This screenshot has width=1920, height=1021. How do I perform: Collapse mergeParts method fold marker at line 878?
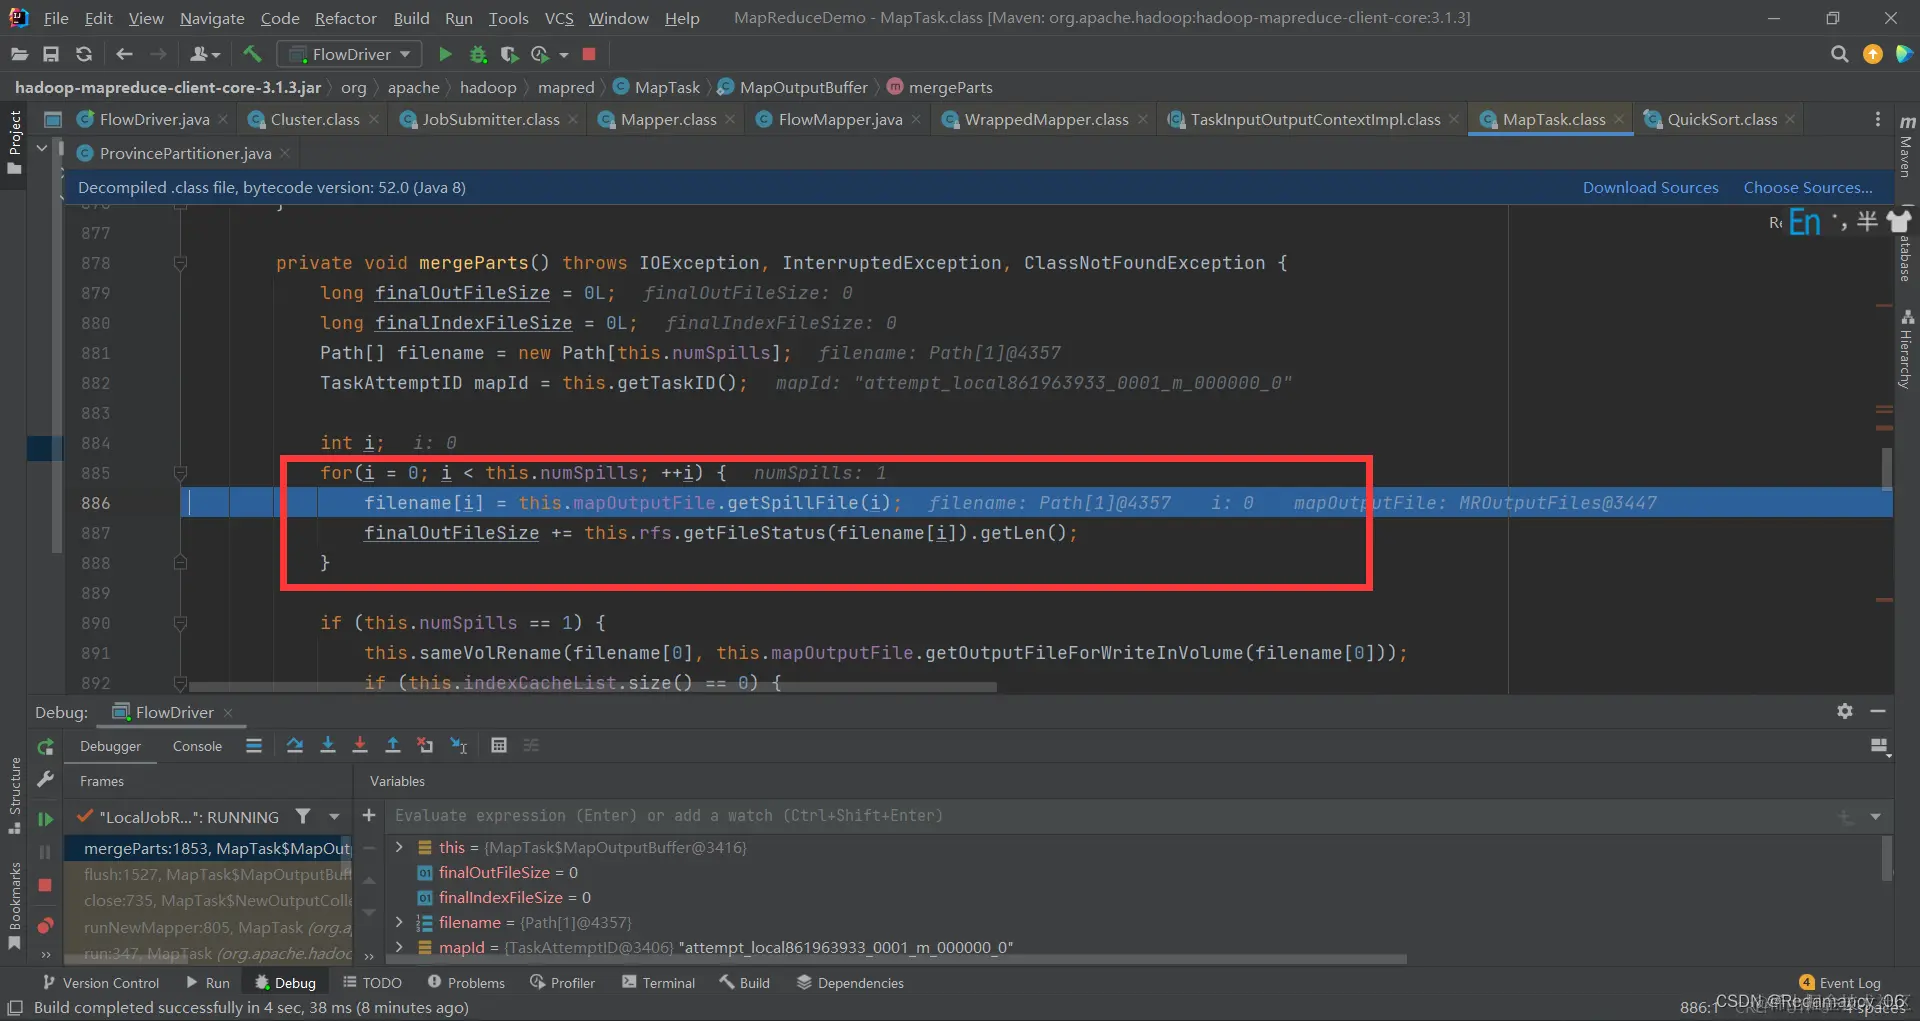pyautogui.click(x=181, y=262)
